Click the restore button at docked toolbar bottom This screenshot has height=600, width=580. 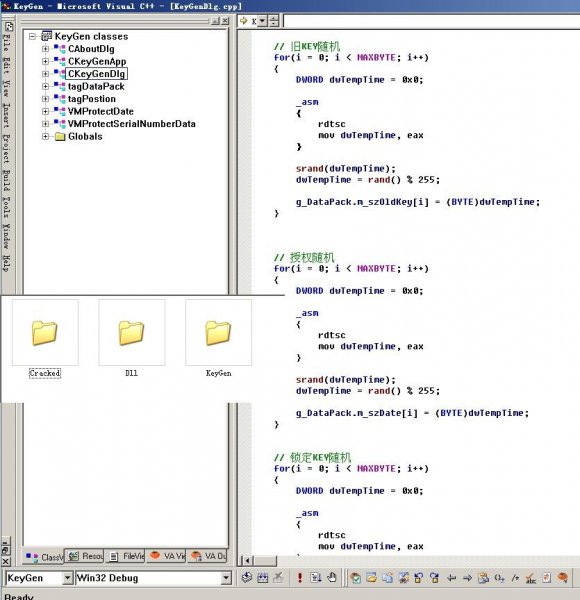5,550
